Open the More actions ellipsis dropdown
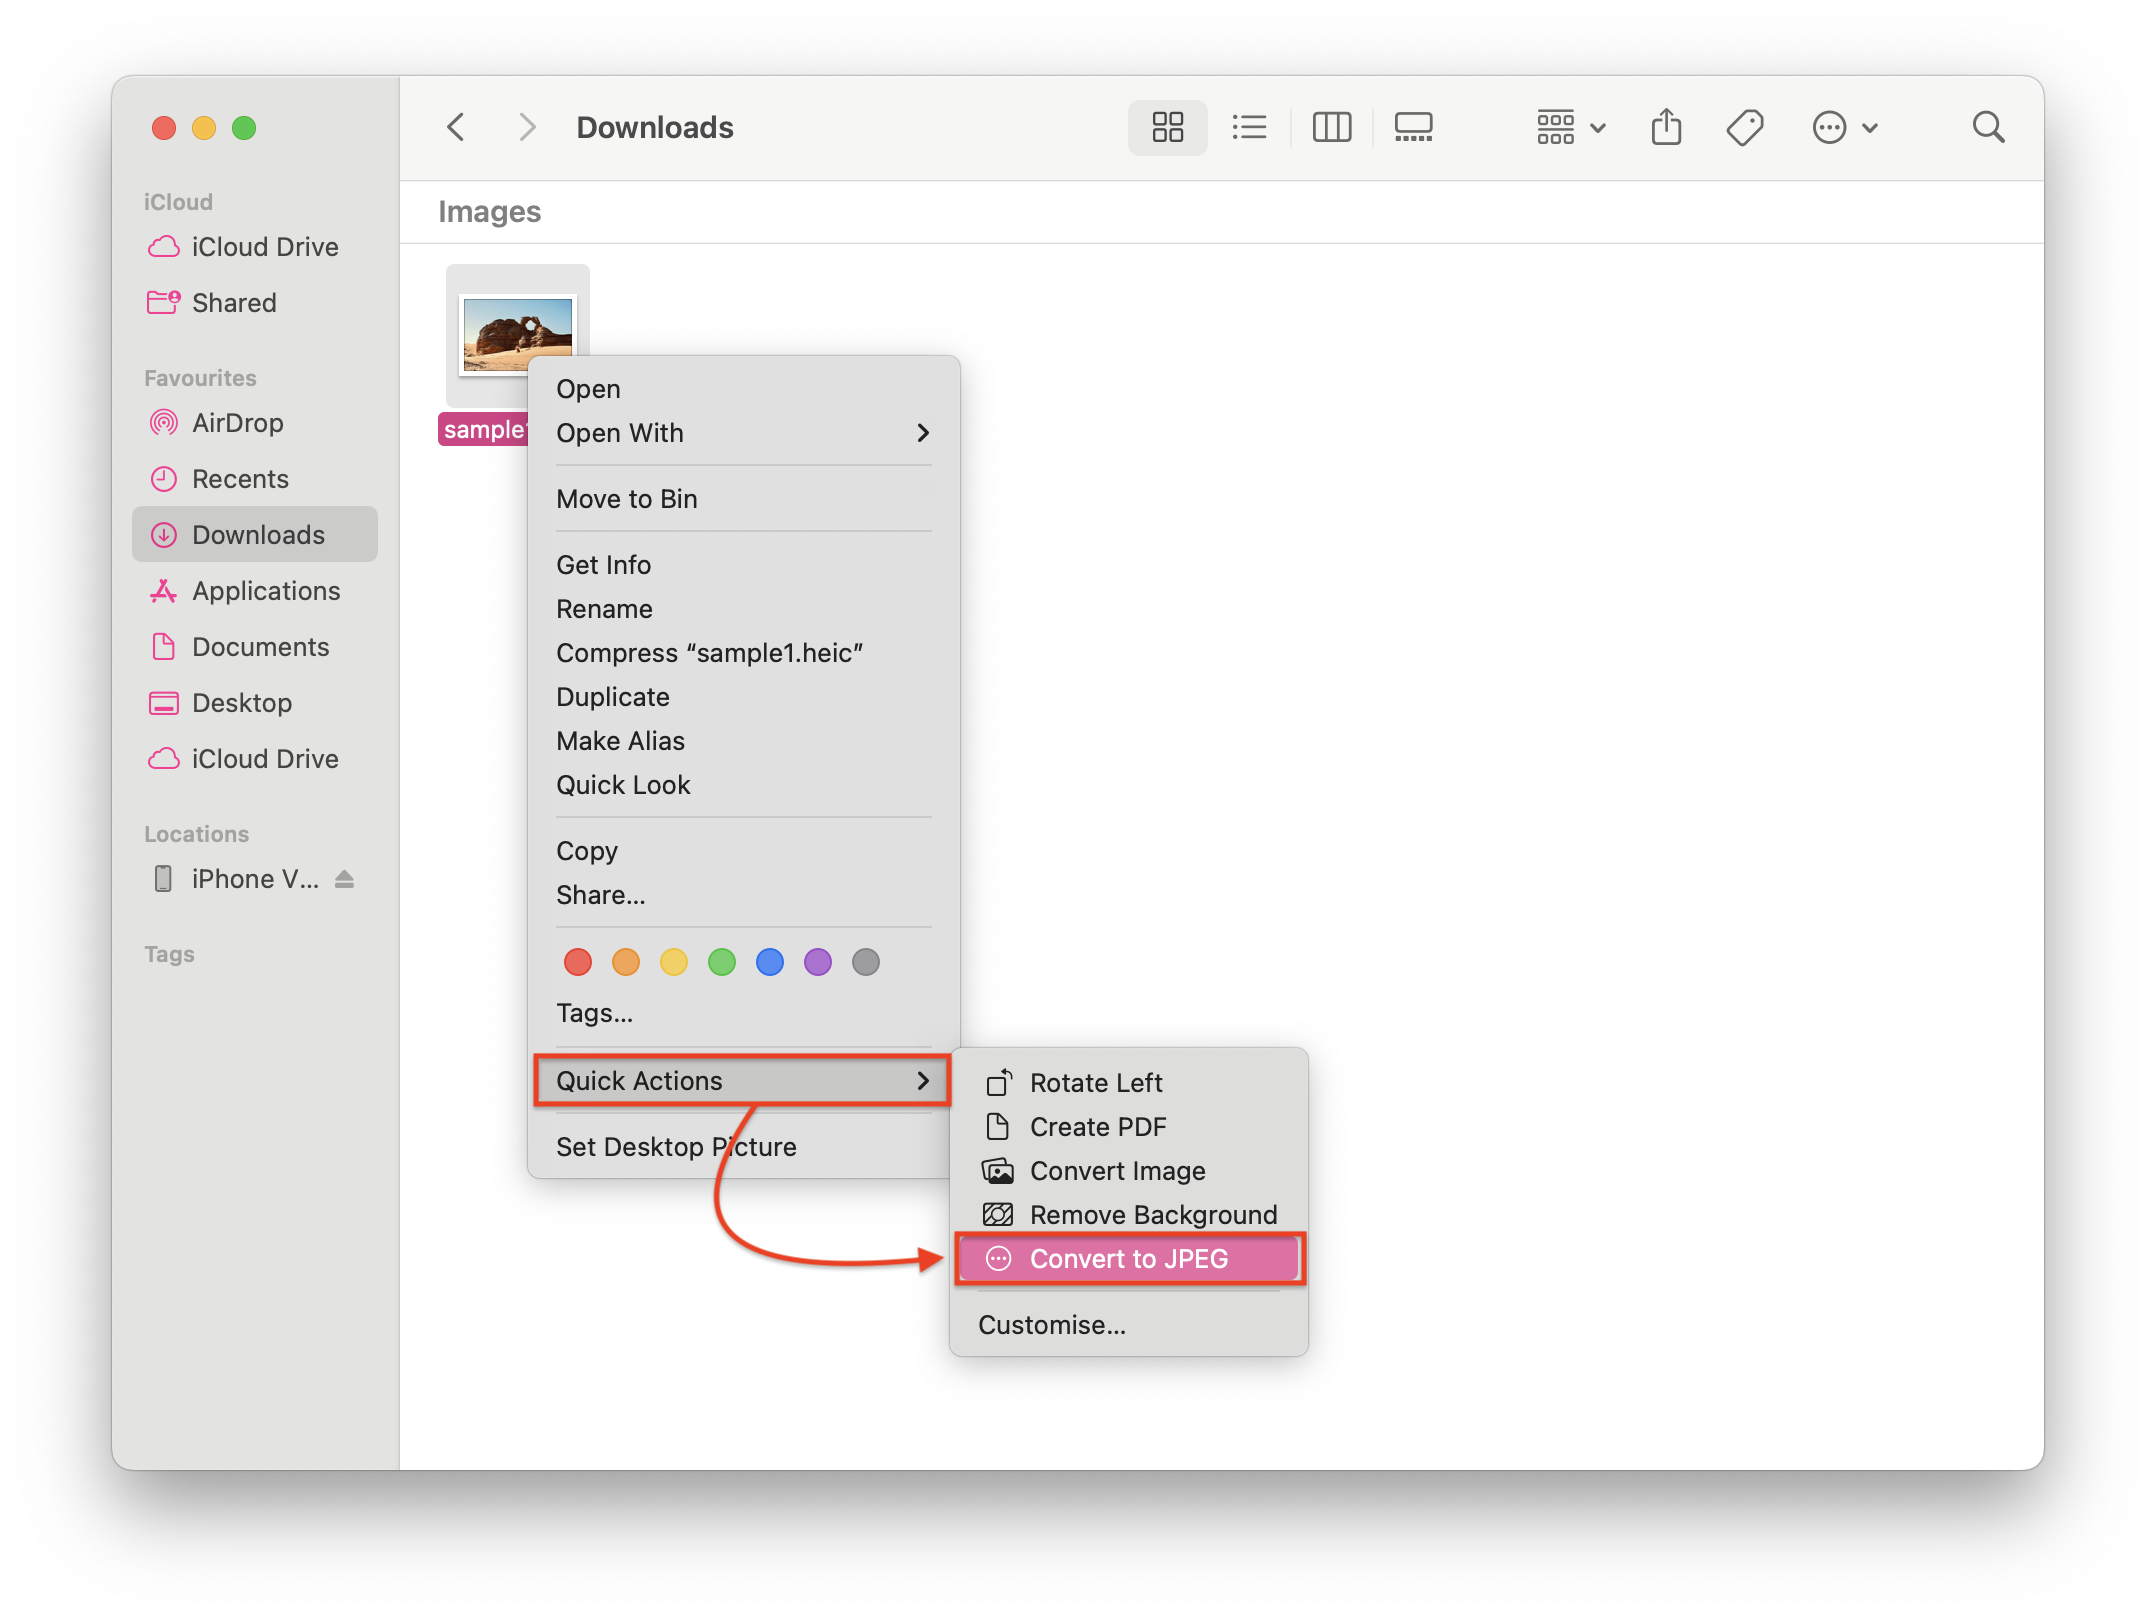The height and width of the screenshot is (1618, 2156). click(x=1845, y=128)
